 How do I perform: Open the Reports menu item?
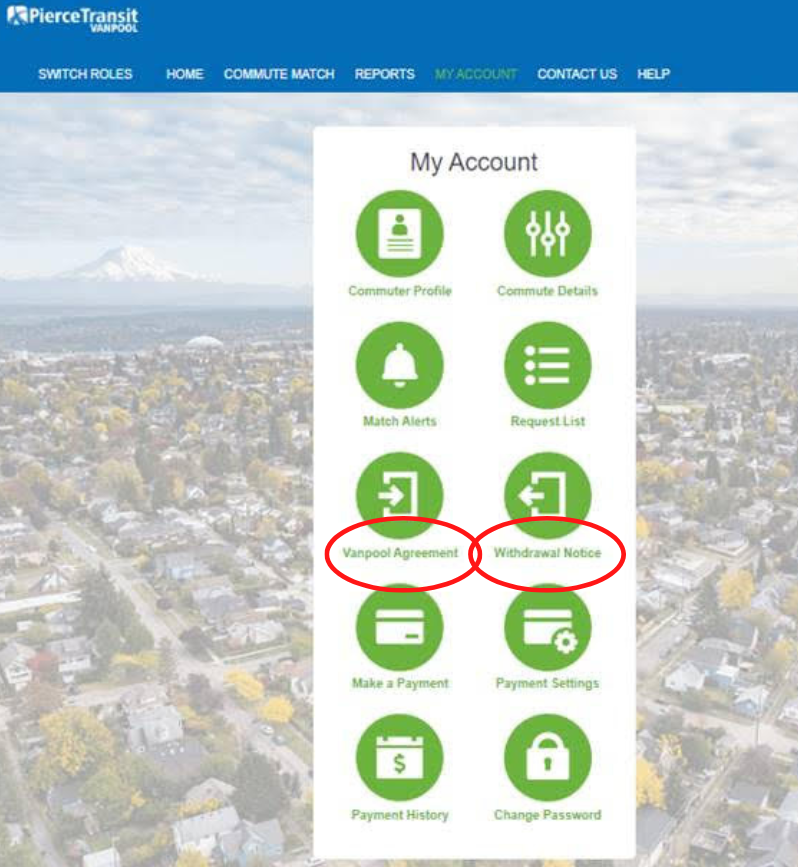pos(384,74)
